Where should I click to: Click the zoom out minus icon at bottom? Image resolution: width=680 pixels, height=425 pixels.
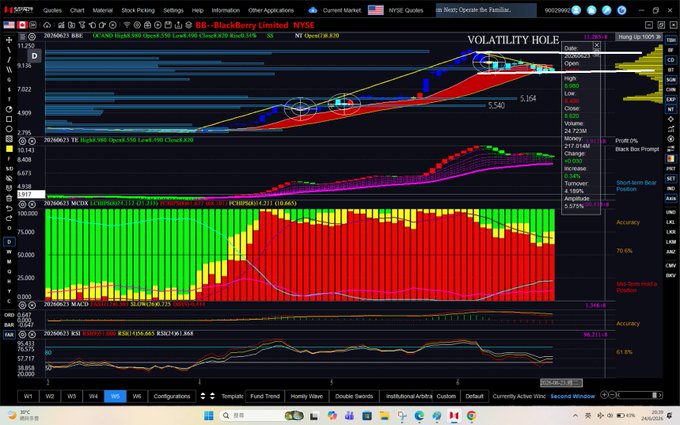[612, 395]
